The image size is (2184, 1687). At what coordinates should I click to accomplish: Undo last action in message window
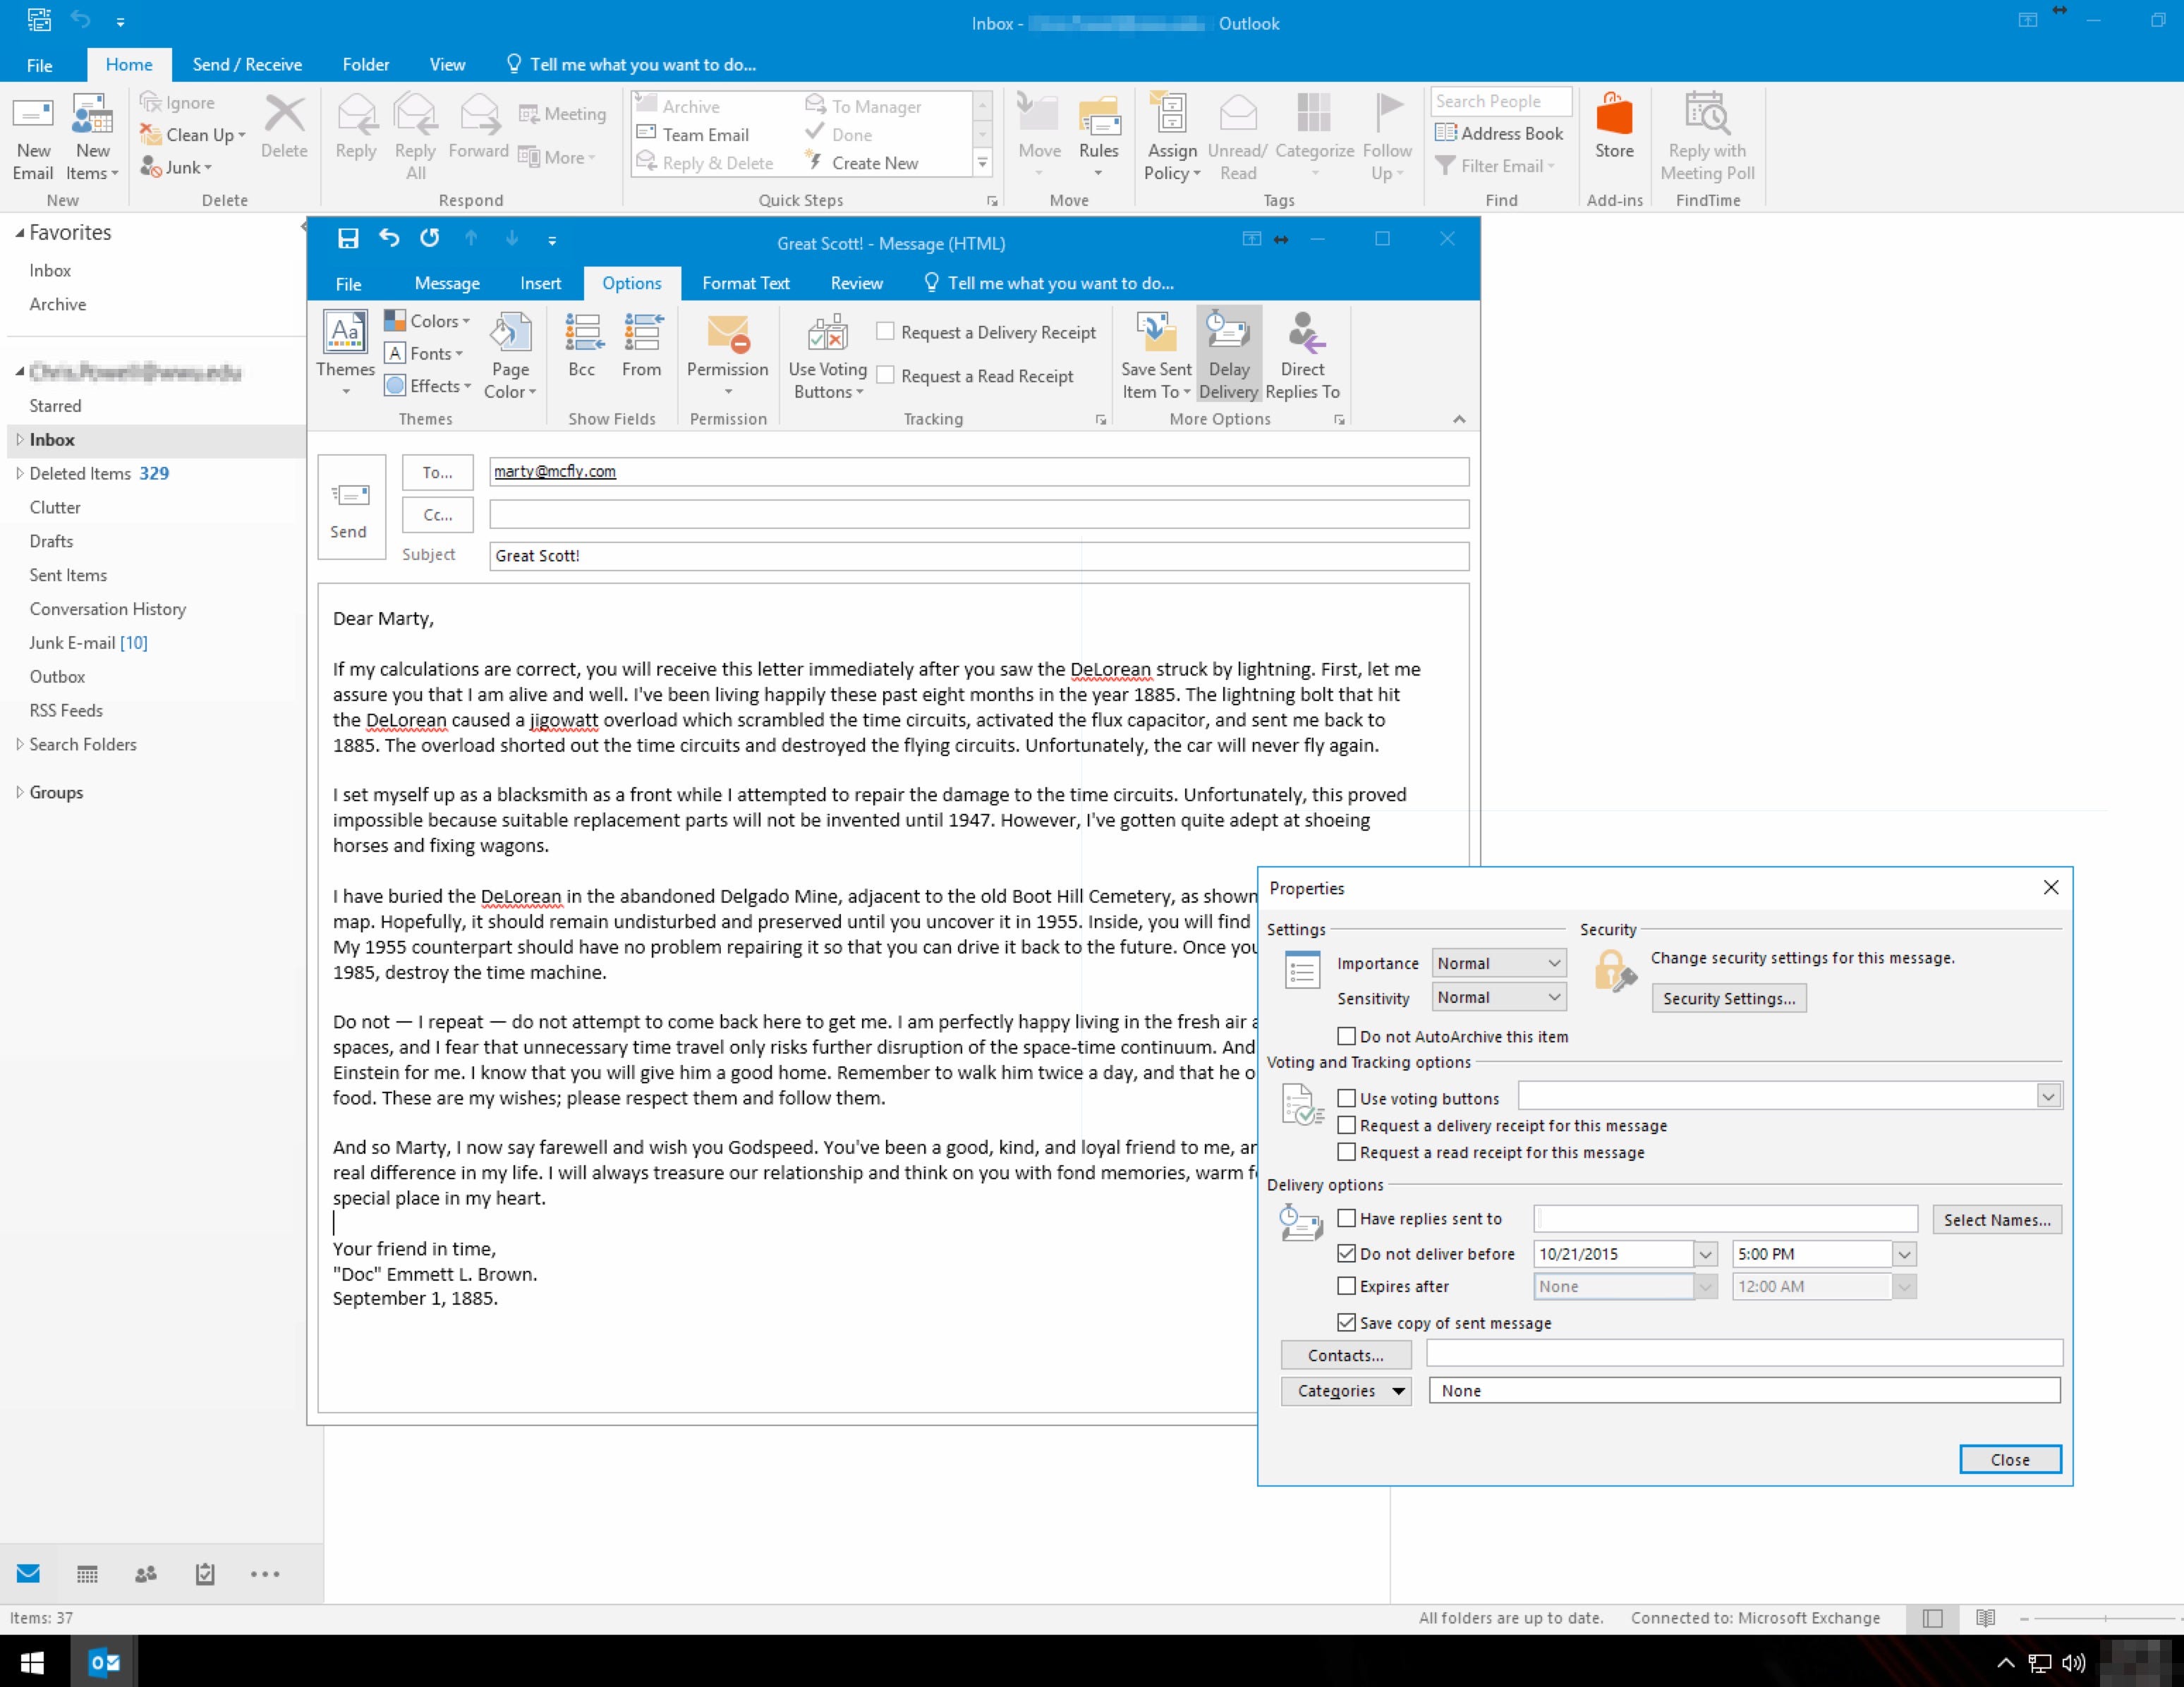[x=389, y=238]
